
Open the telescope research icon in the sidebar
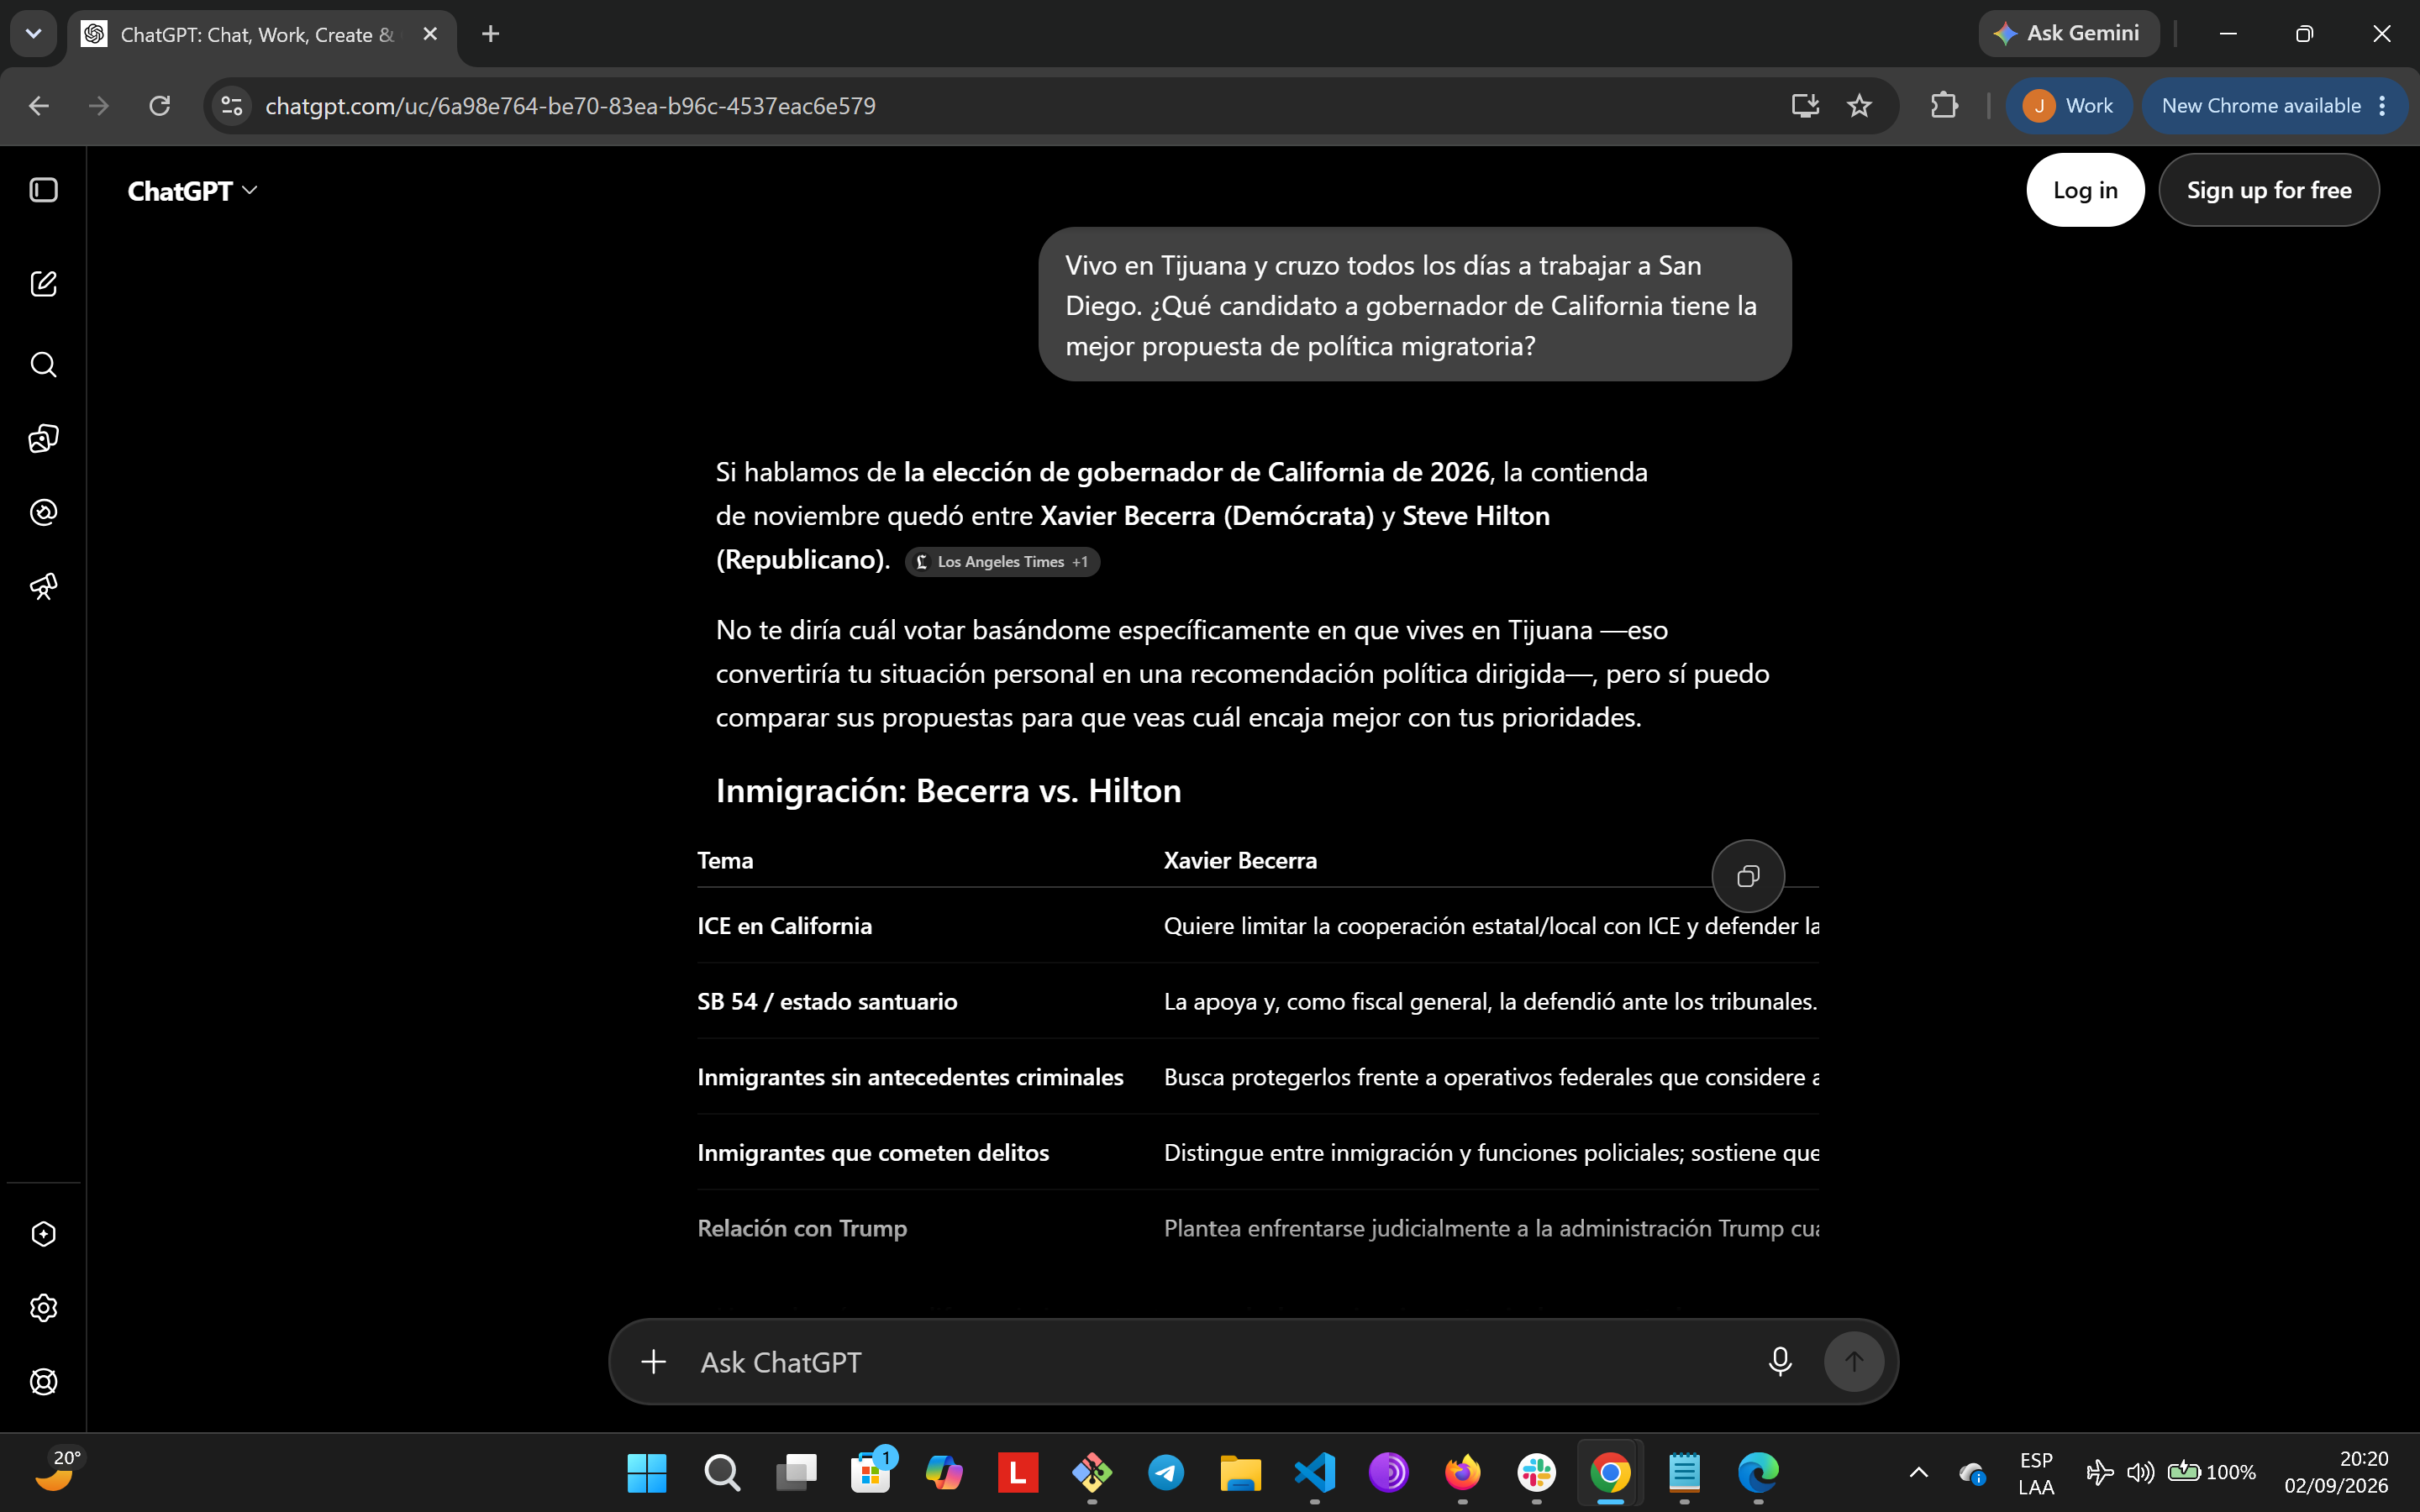click(x=44, y=586)
